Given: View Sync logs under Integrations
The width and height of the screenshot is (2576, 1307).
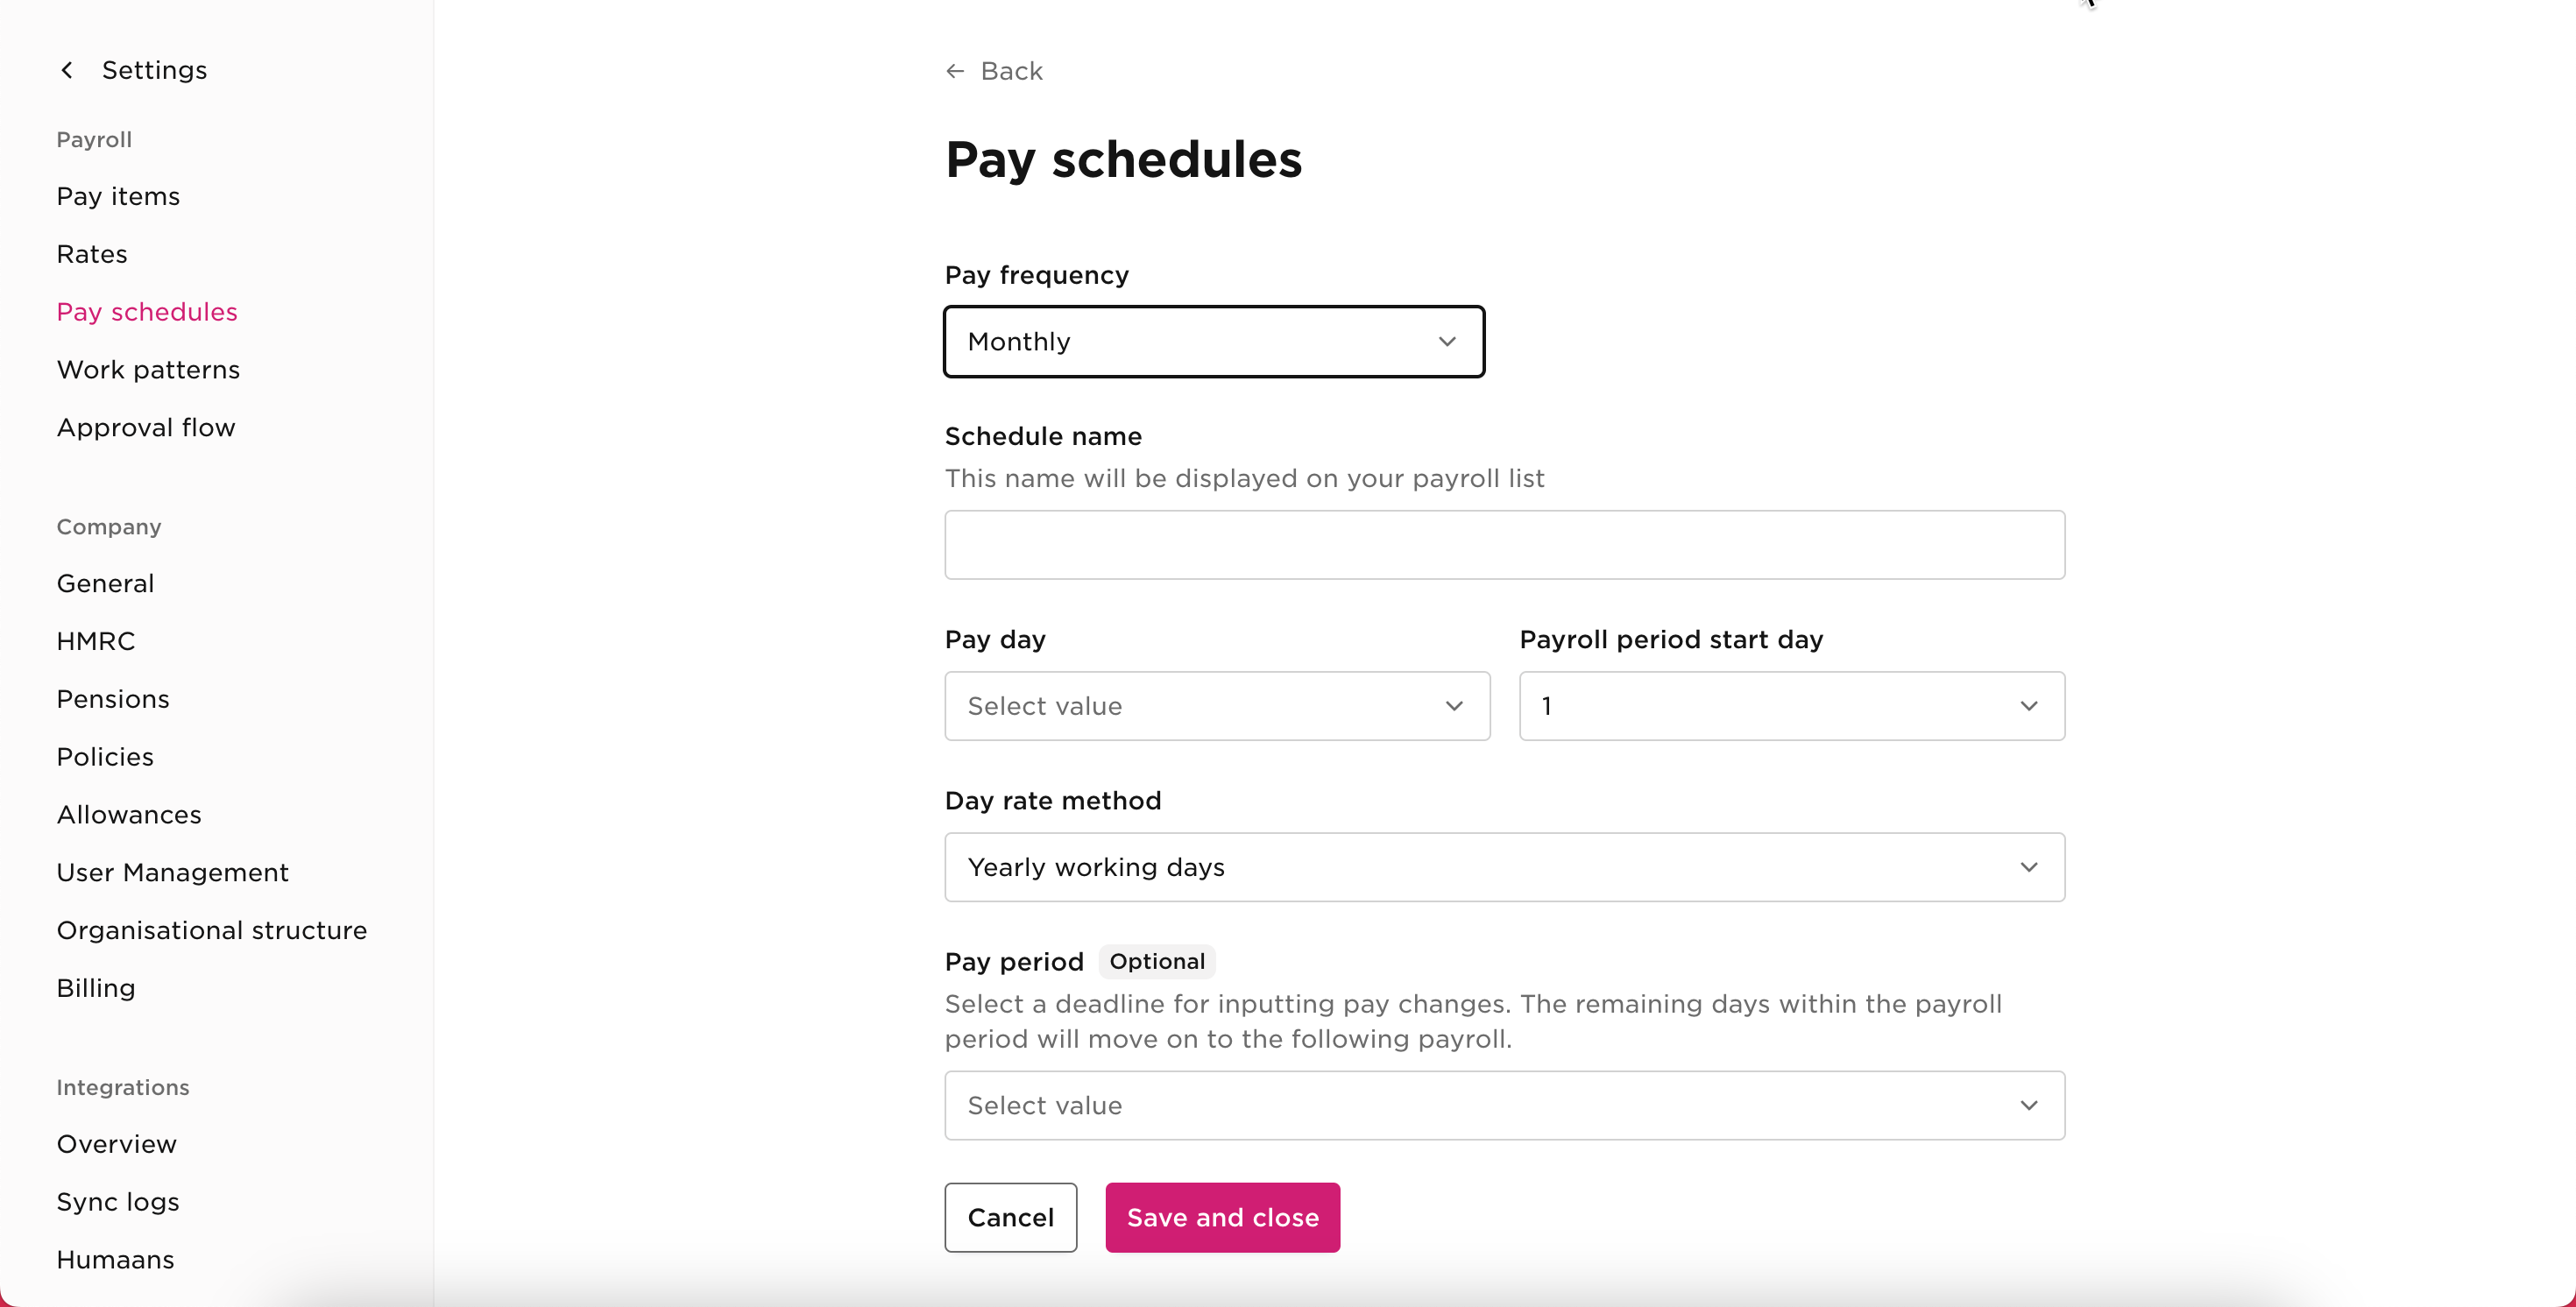Looking at the screenshot, I should click(x=117, y=1202).
